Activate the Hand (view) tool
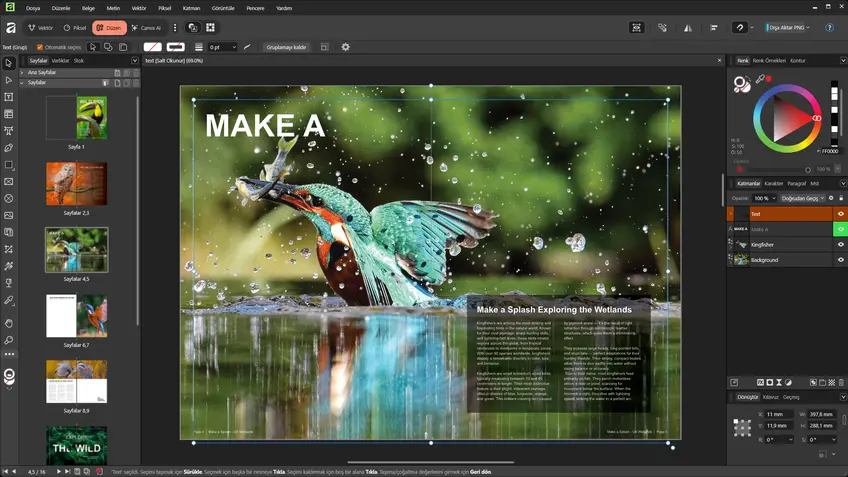 (9, 323)
